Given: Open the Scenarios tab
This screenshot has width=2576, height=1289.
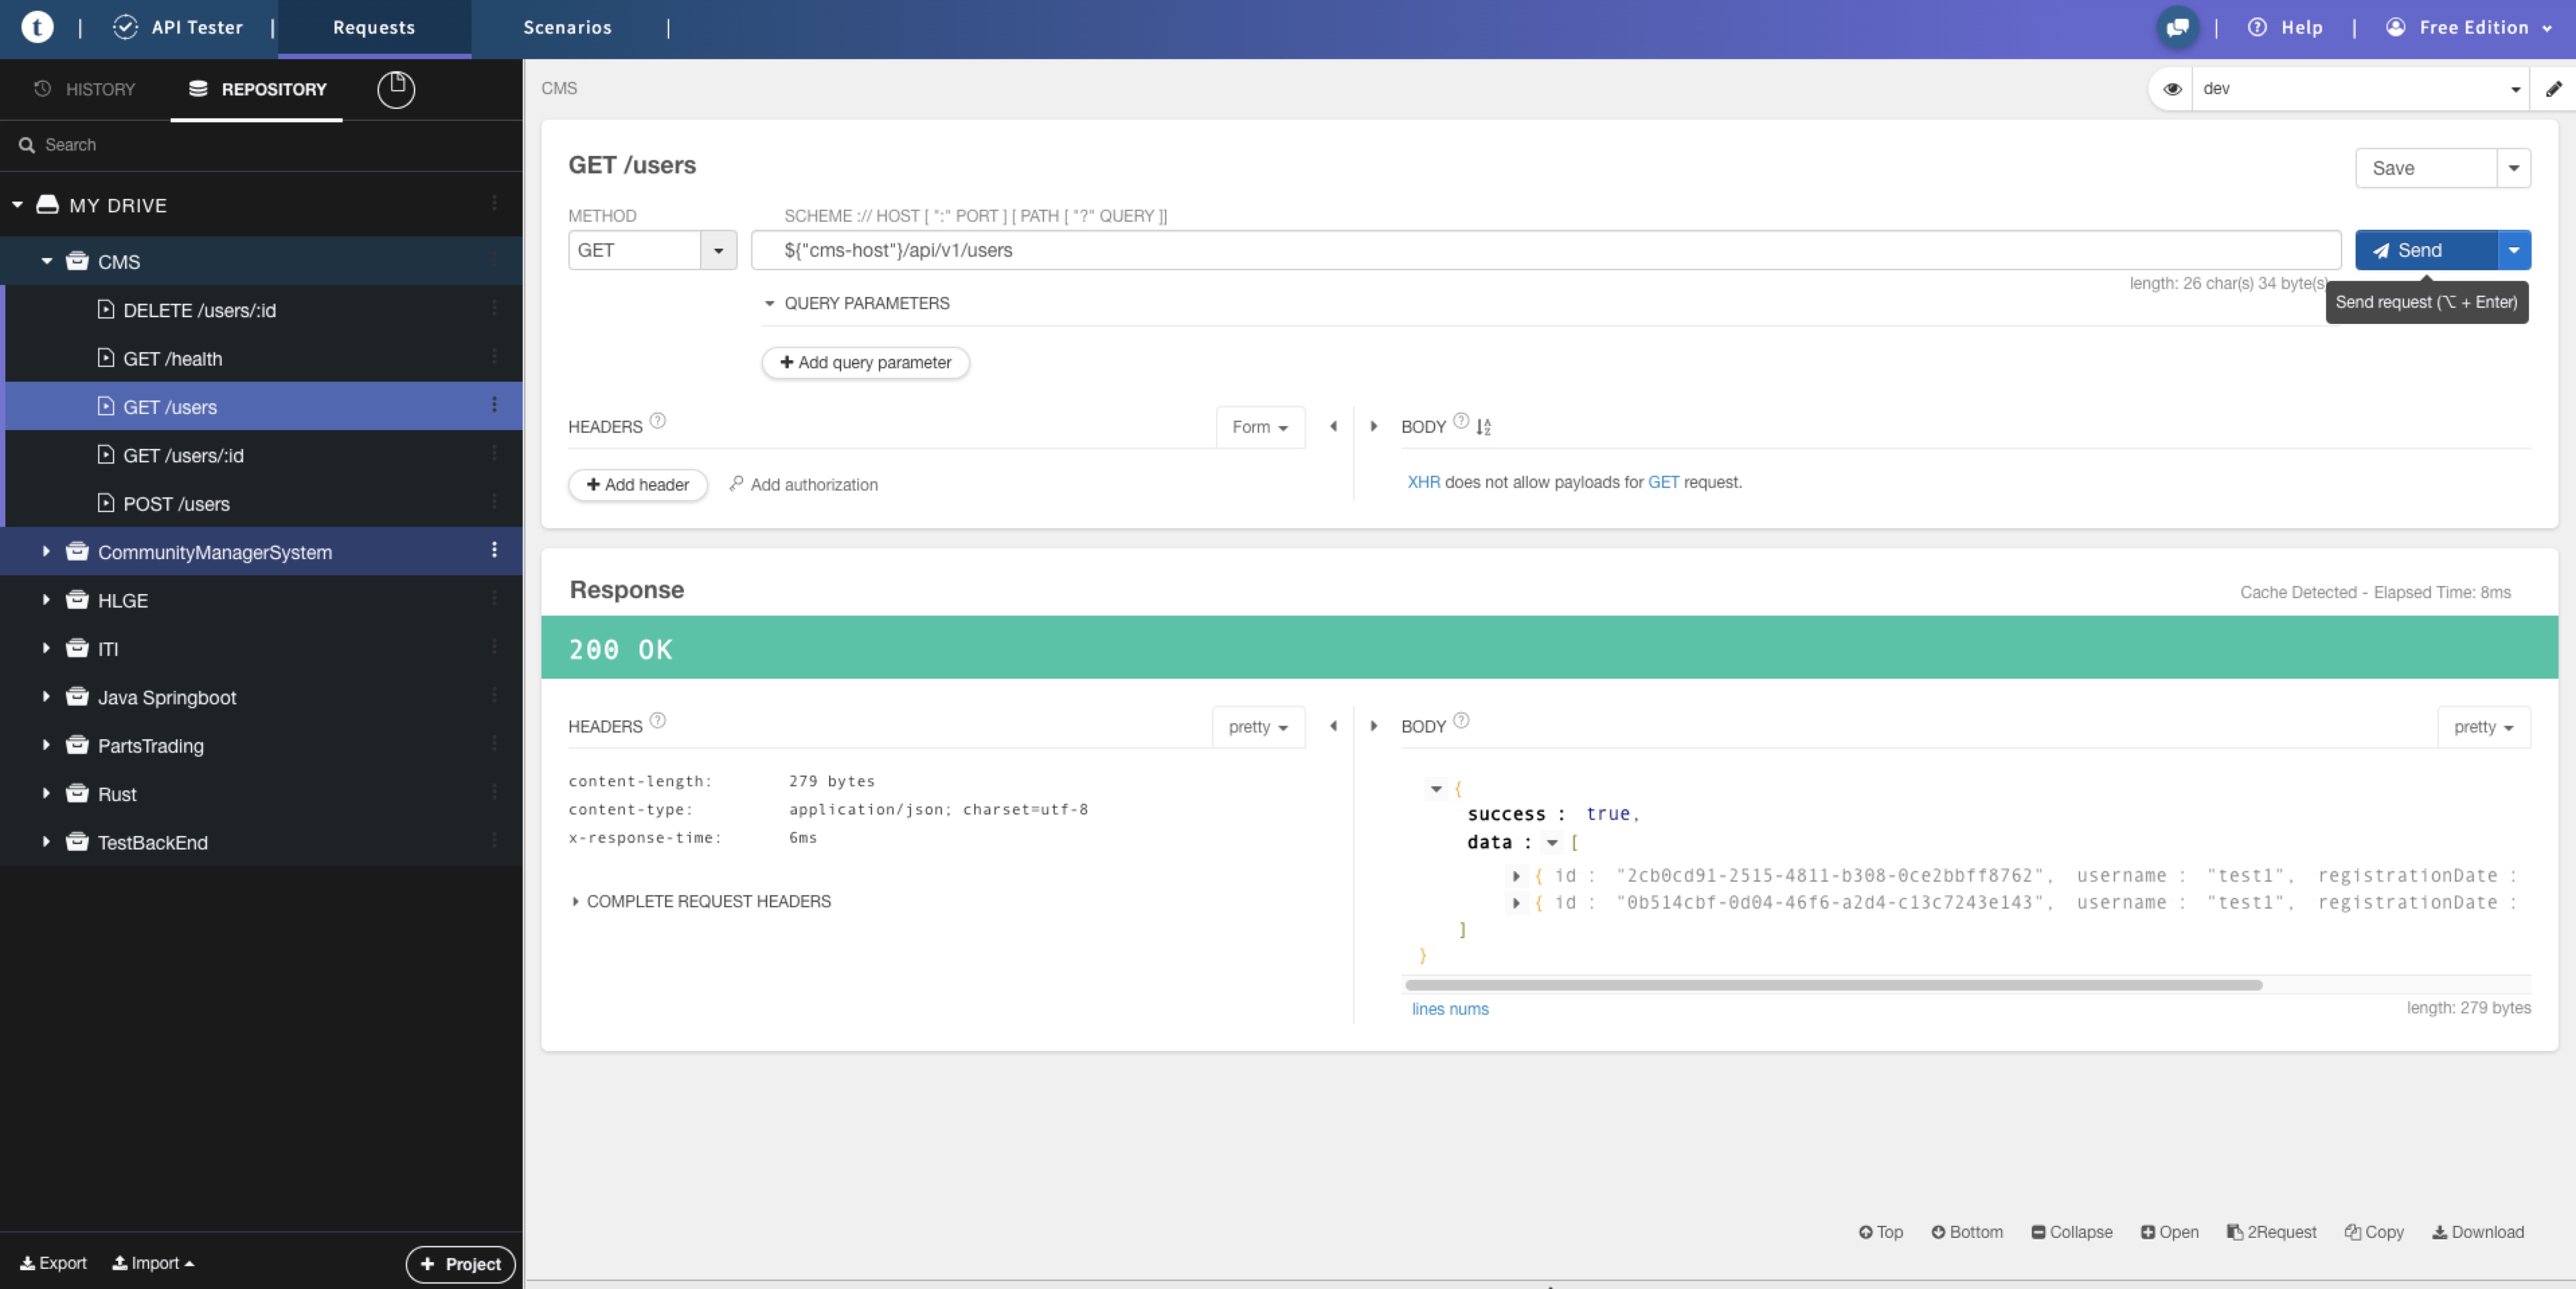Looking at the screenshot, I should tap(567, 27).
